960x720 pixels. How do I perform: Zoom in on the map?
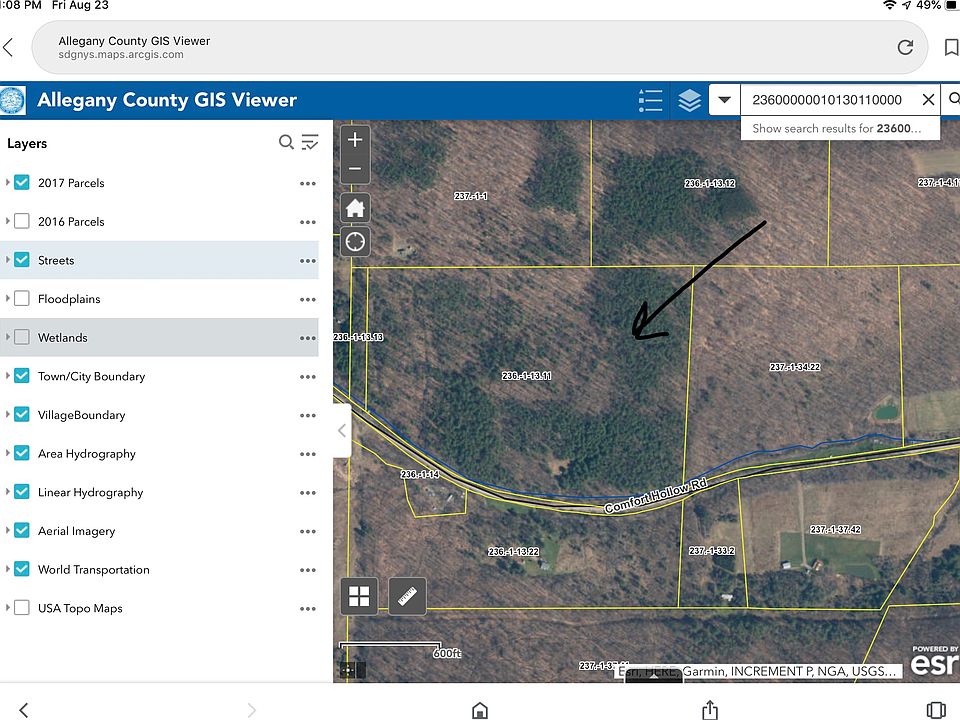[355, 140]
